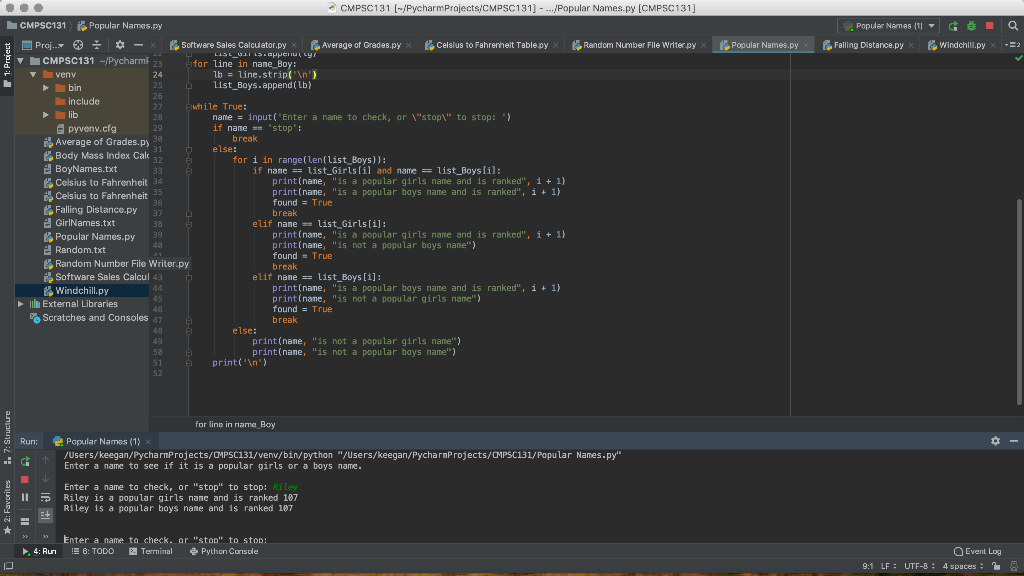Screen dimensions: 1024x576
Task: Toggle the 1: Project tool window
Action: point(7,65)
